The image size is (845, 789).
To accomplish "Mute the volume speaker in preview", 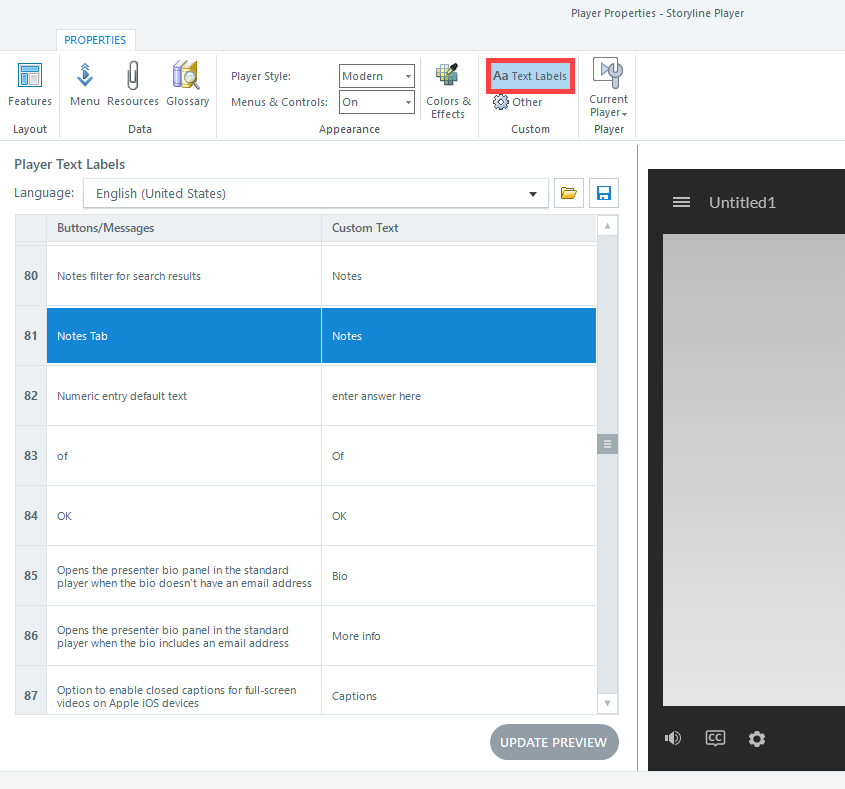I will 673,738.
